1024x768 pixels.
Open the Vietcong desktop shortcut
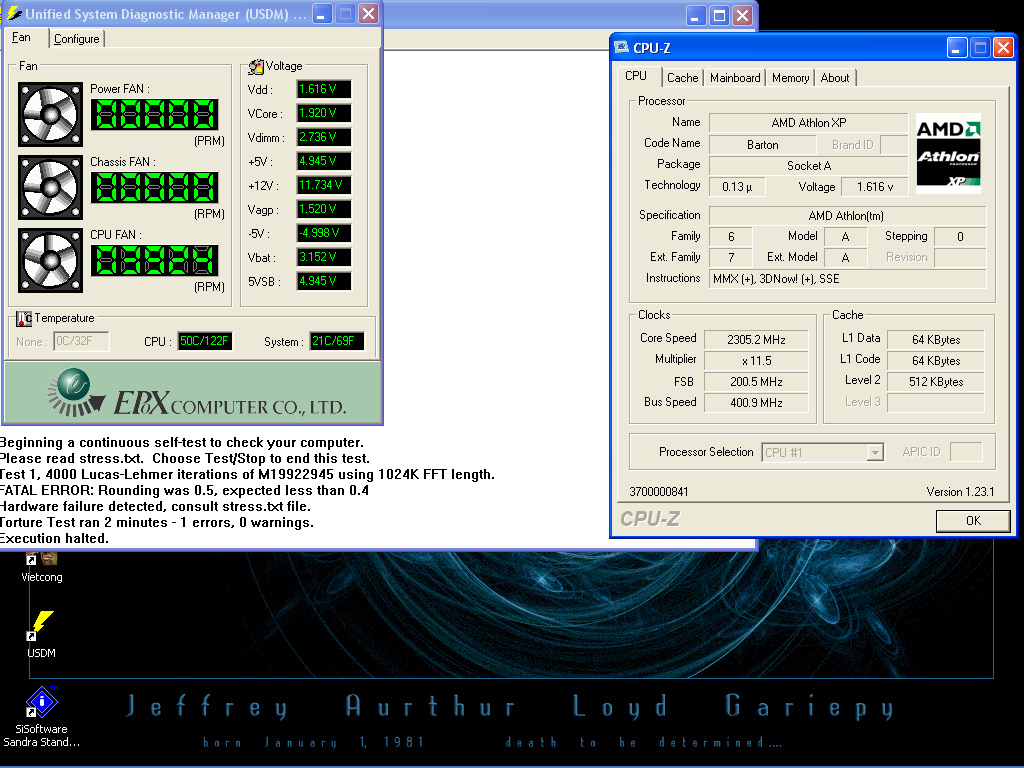(x=41, y=566)
